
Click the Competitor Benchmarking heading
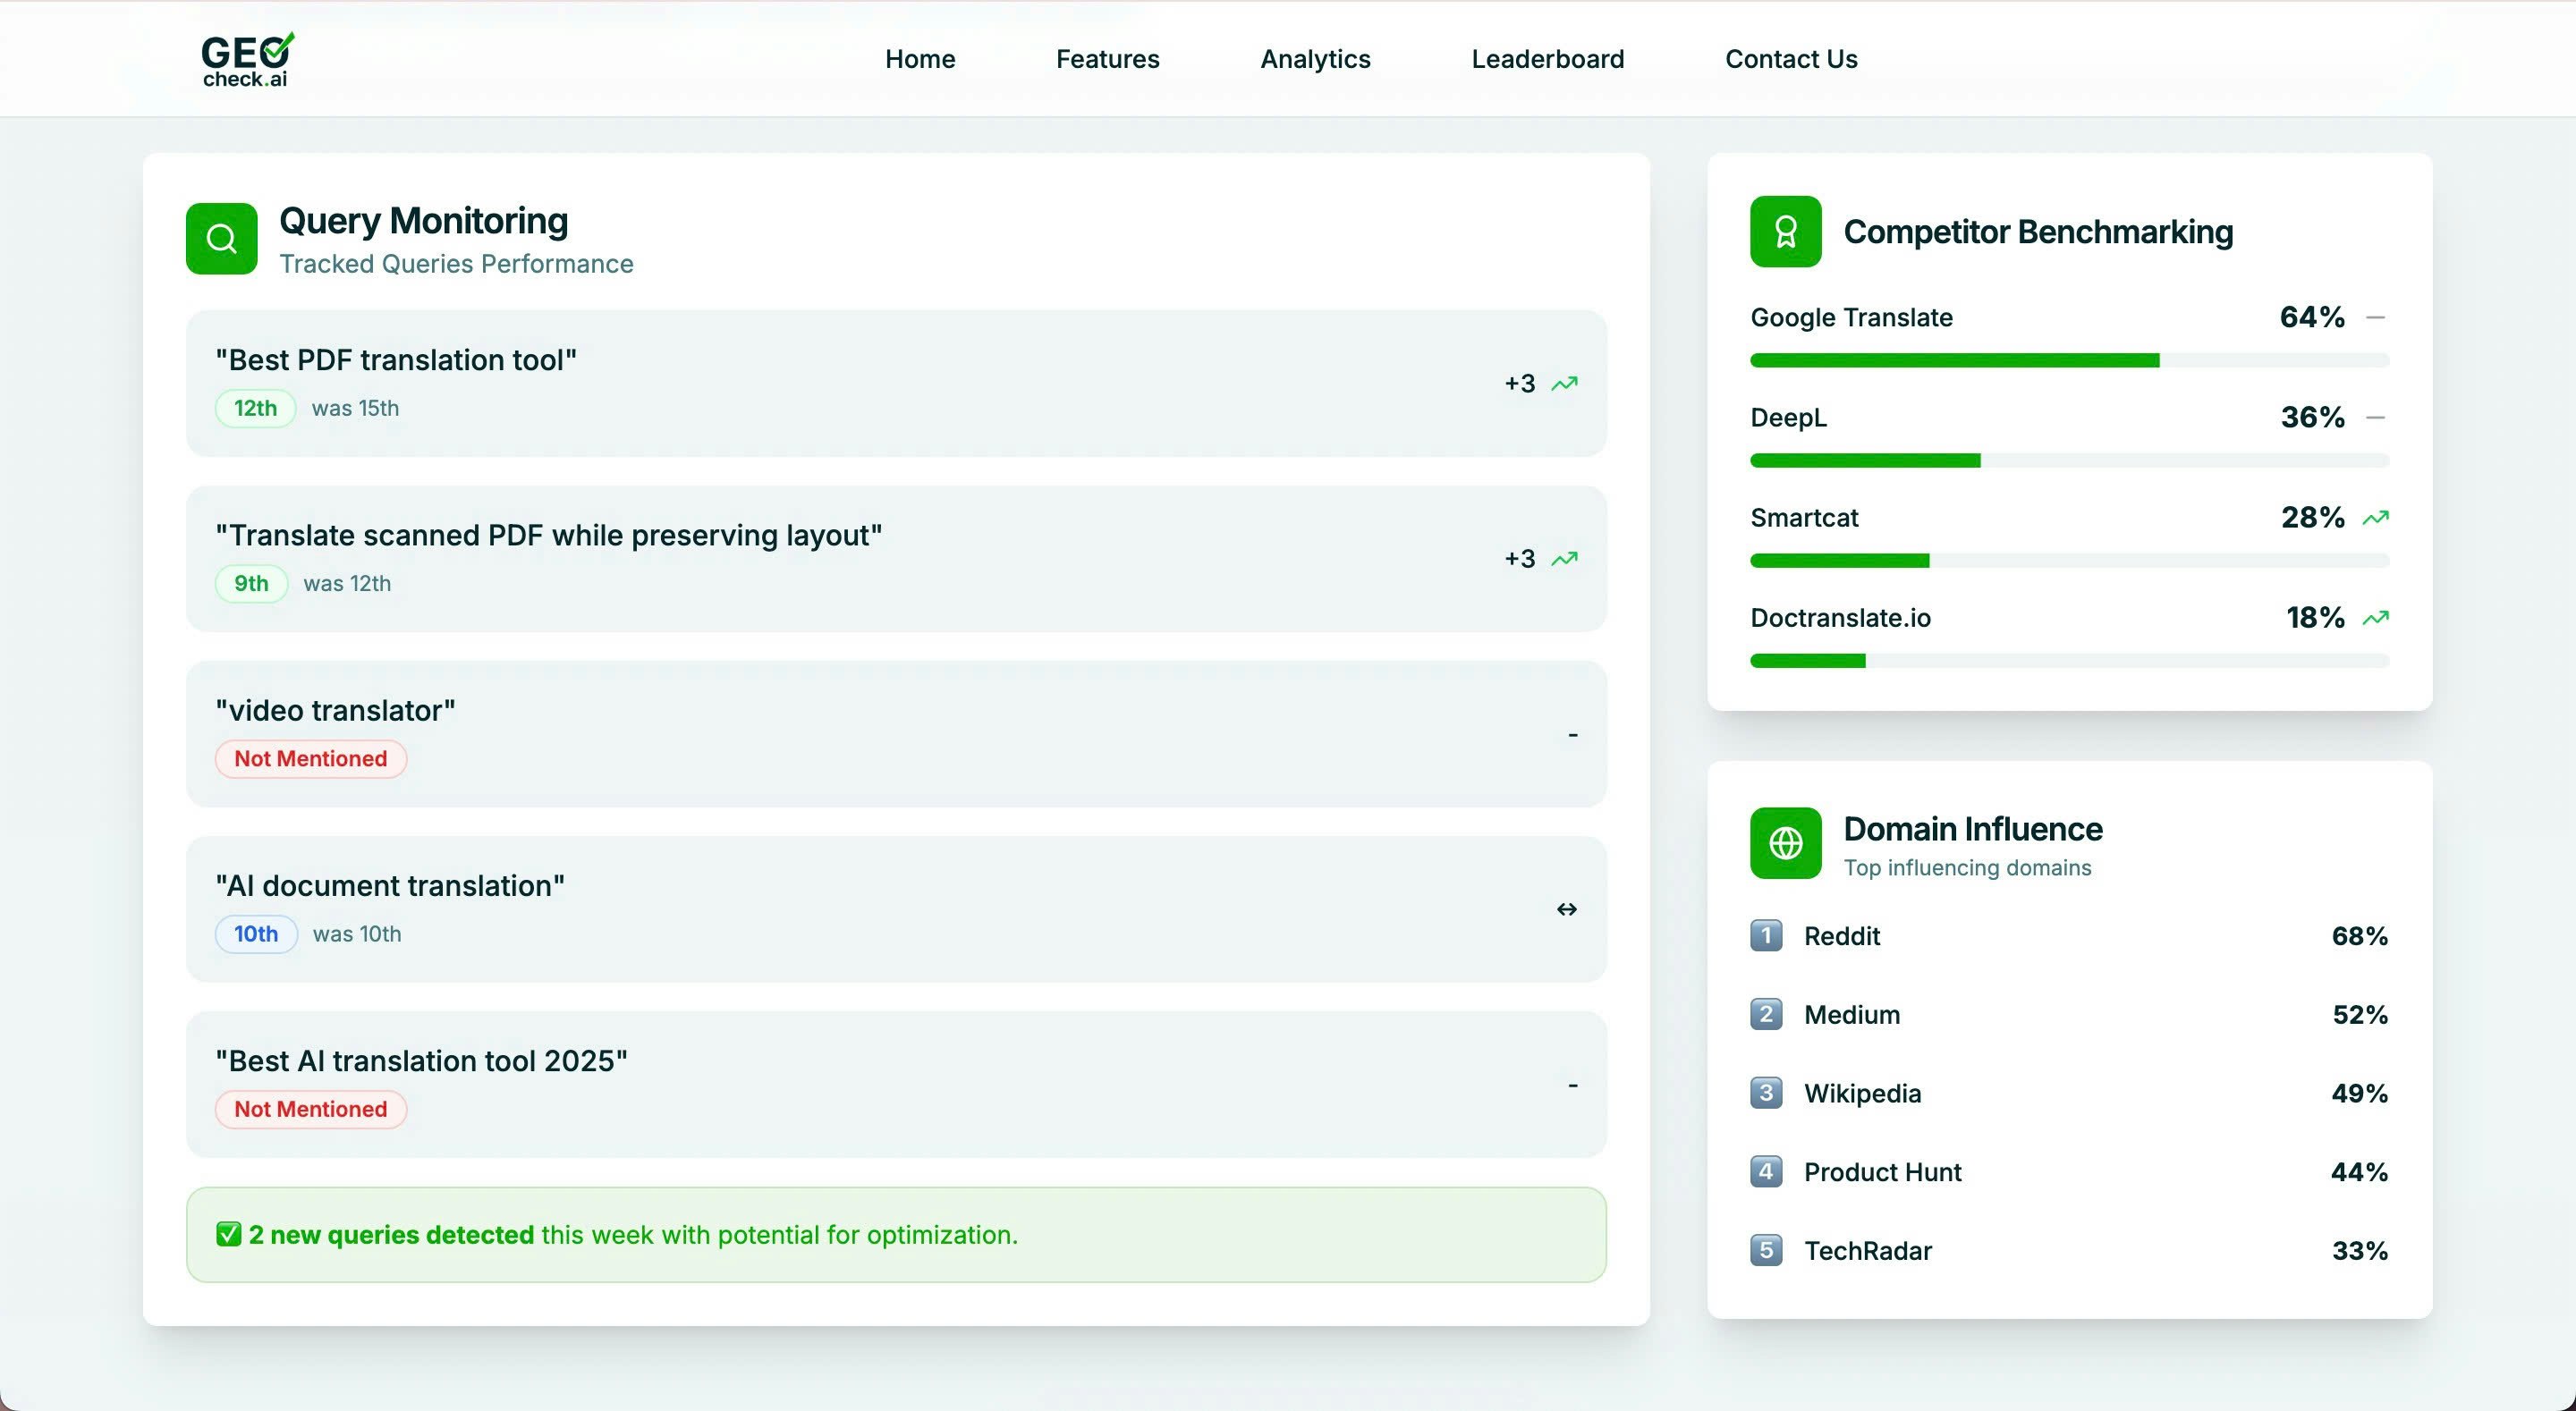[2037, 232]
